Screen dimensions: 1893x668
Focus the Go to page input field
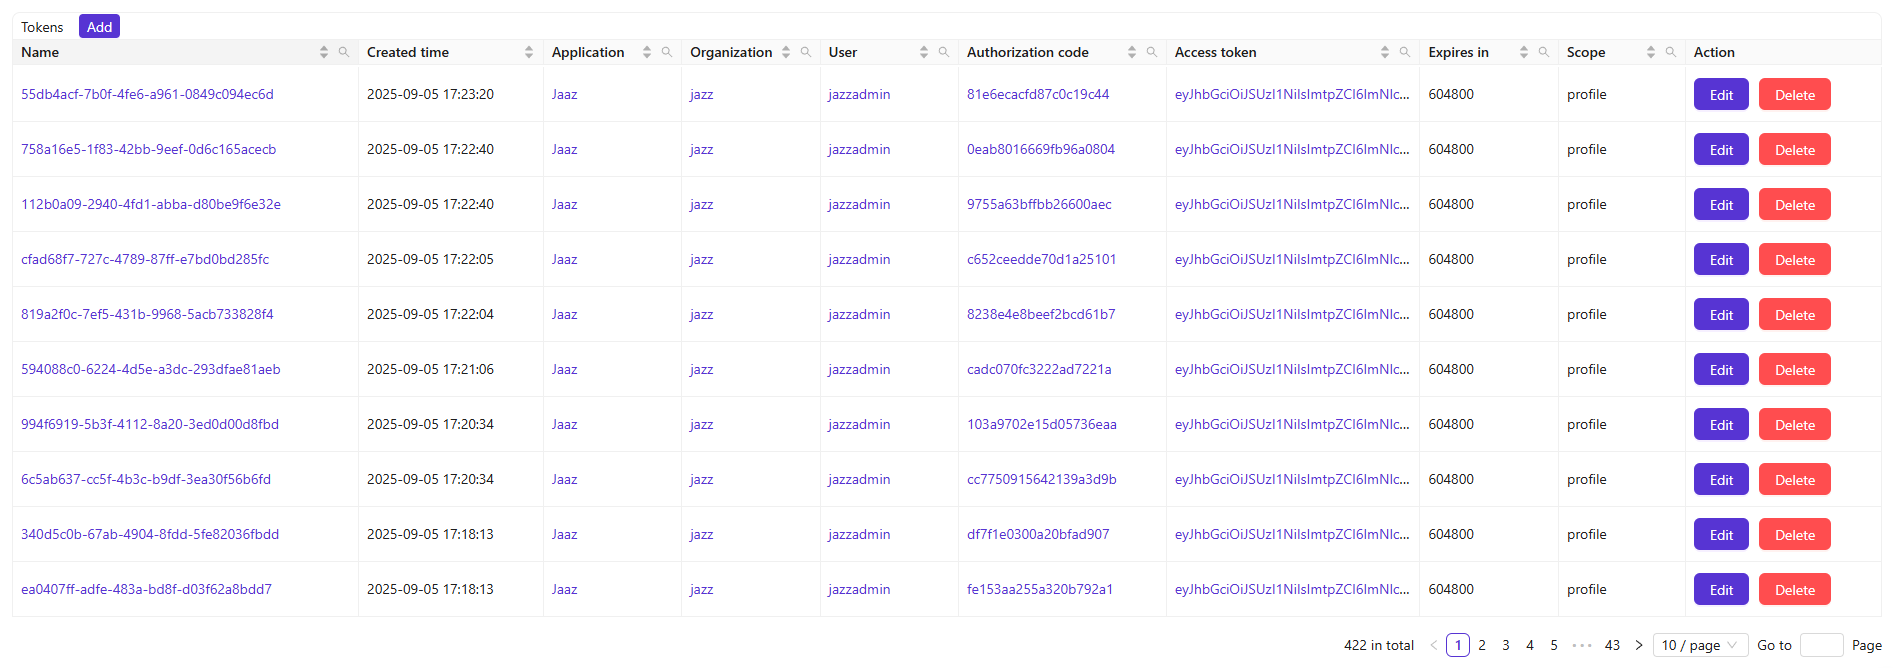[x=1821, y=645]
